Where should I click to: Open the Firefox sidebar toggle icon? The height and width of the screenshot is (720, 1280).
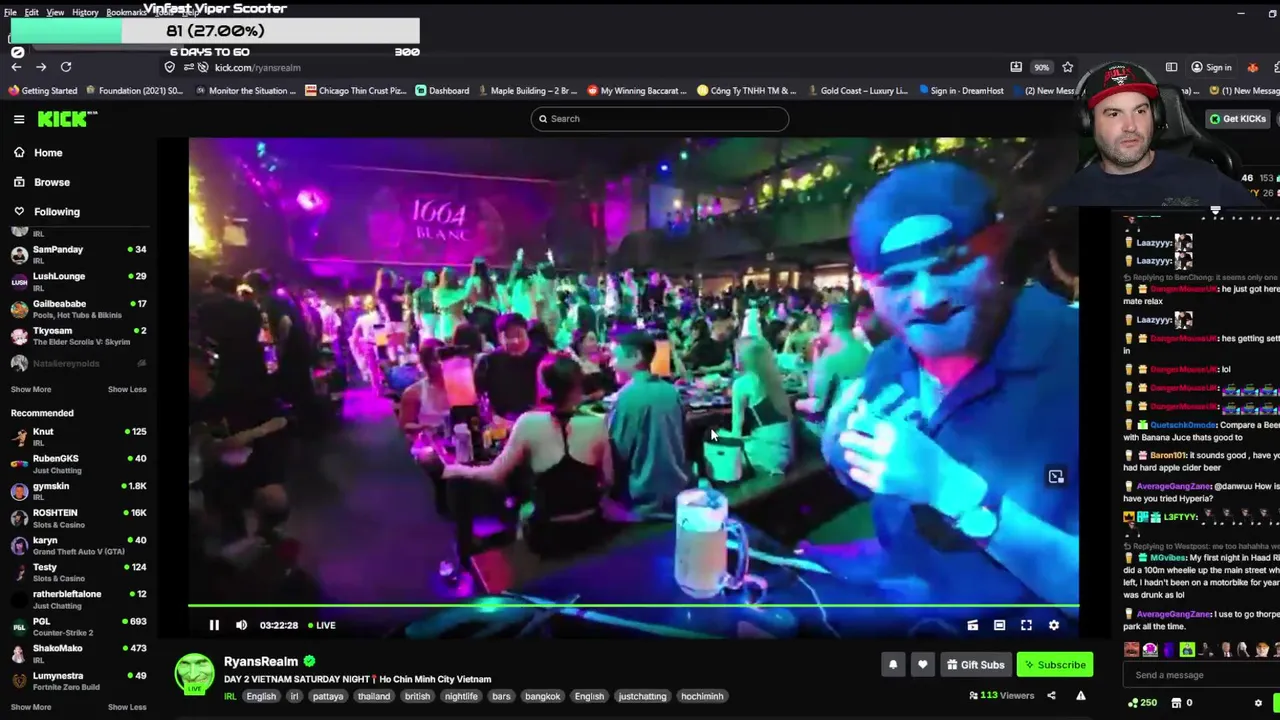(1171, 67)
